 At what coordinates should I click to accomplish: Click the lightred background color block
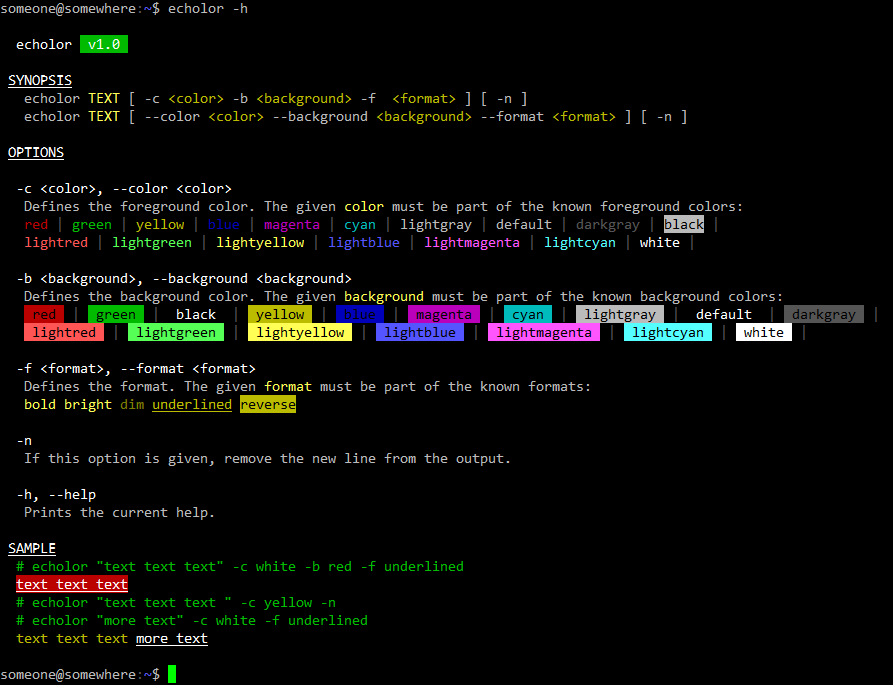pyautogui.click(x=64, y=333)
